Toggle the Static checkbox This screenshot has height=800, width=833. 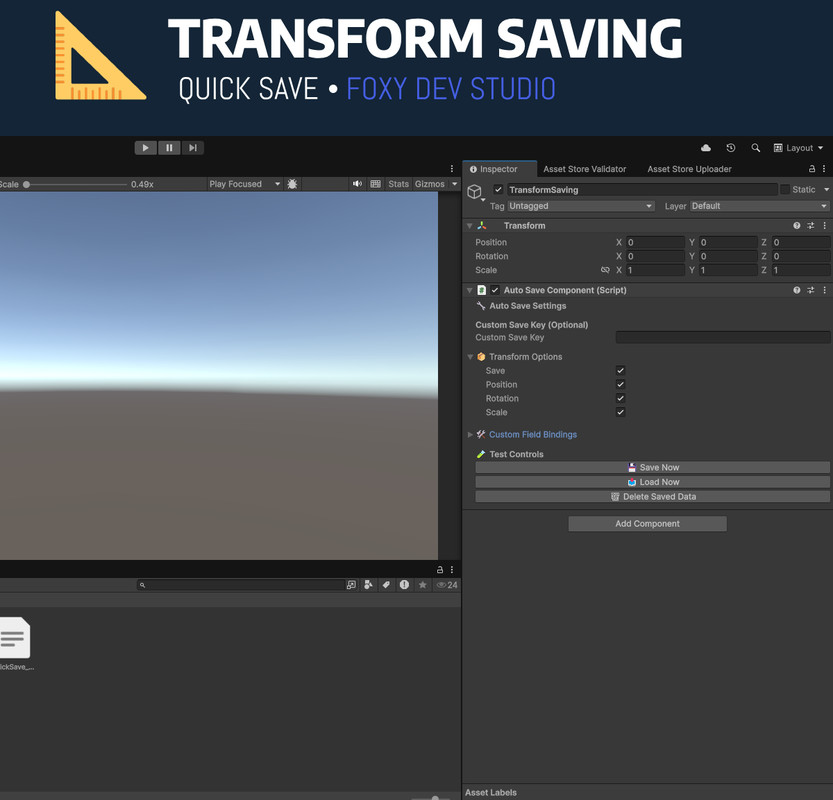click(785, 189)
